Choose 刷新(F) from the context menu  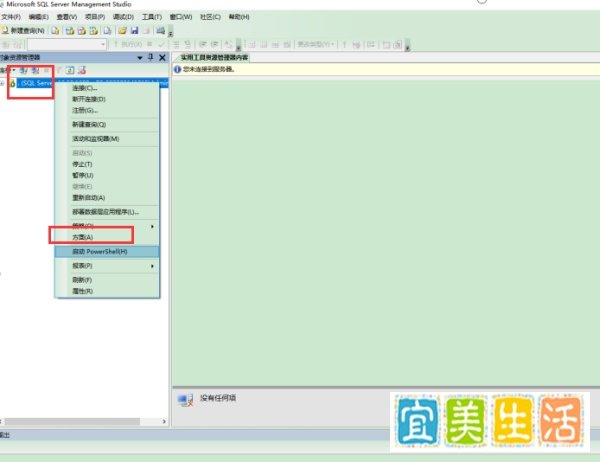(x=107, y=280)
